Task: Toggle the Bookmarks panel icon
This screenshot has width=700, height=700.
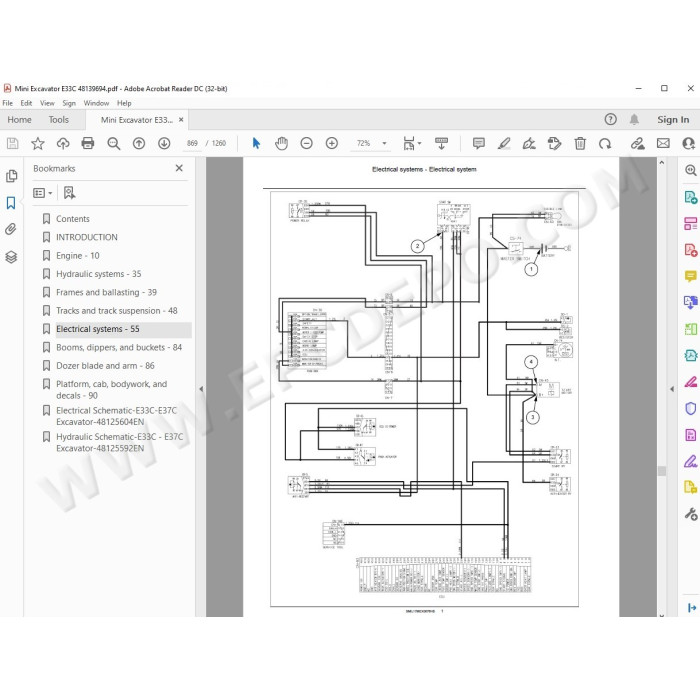Action: pos(11,203)
